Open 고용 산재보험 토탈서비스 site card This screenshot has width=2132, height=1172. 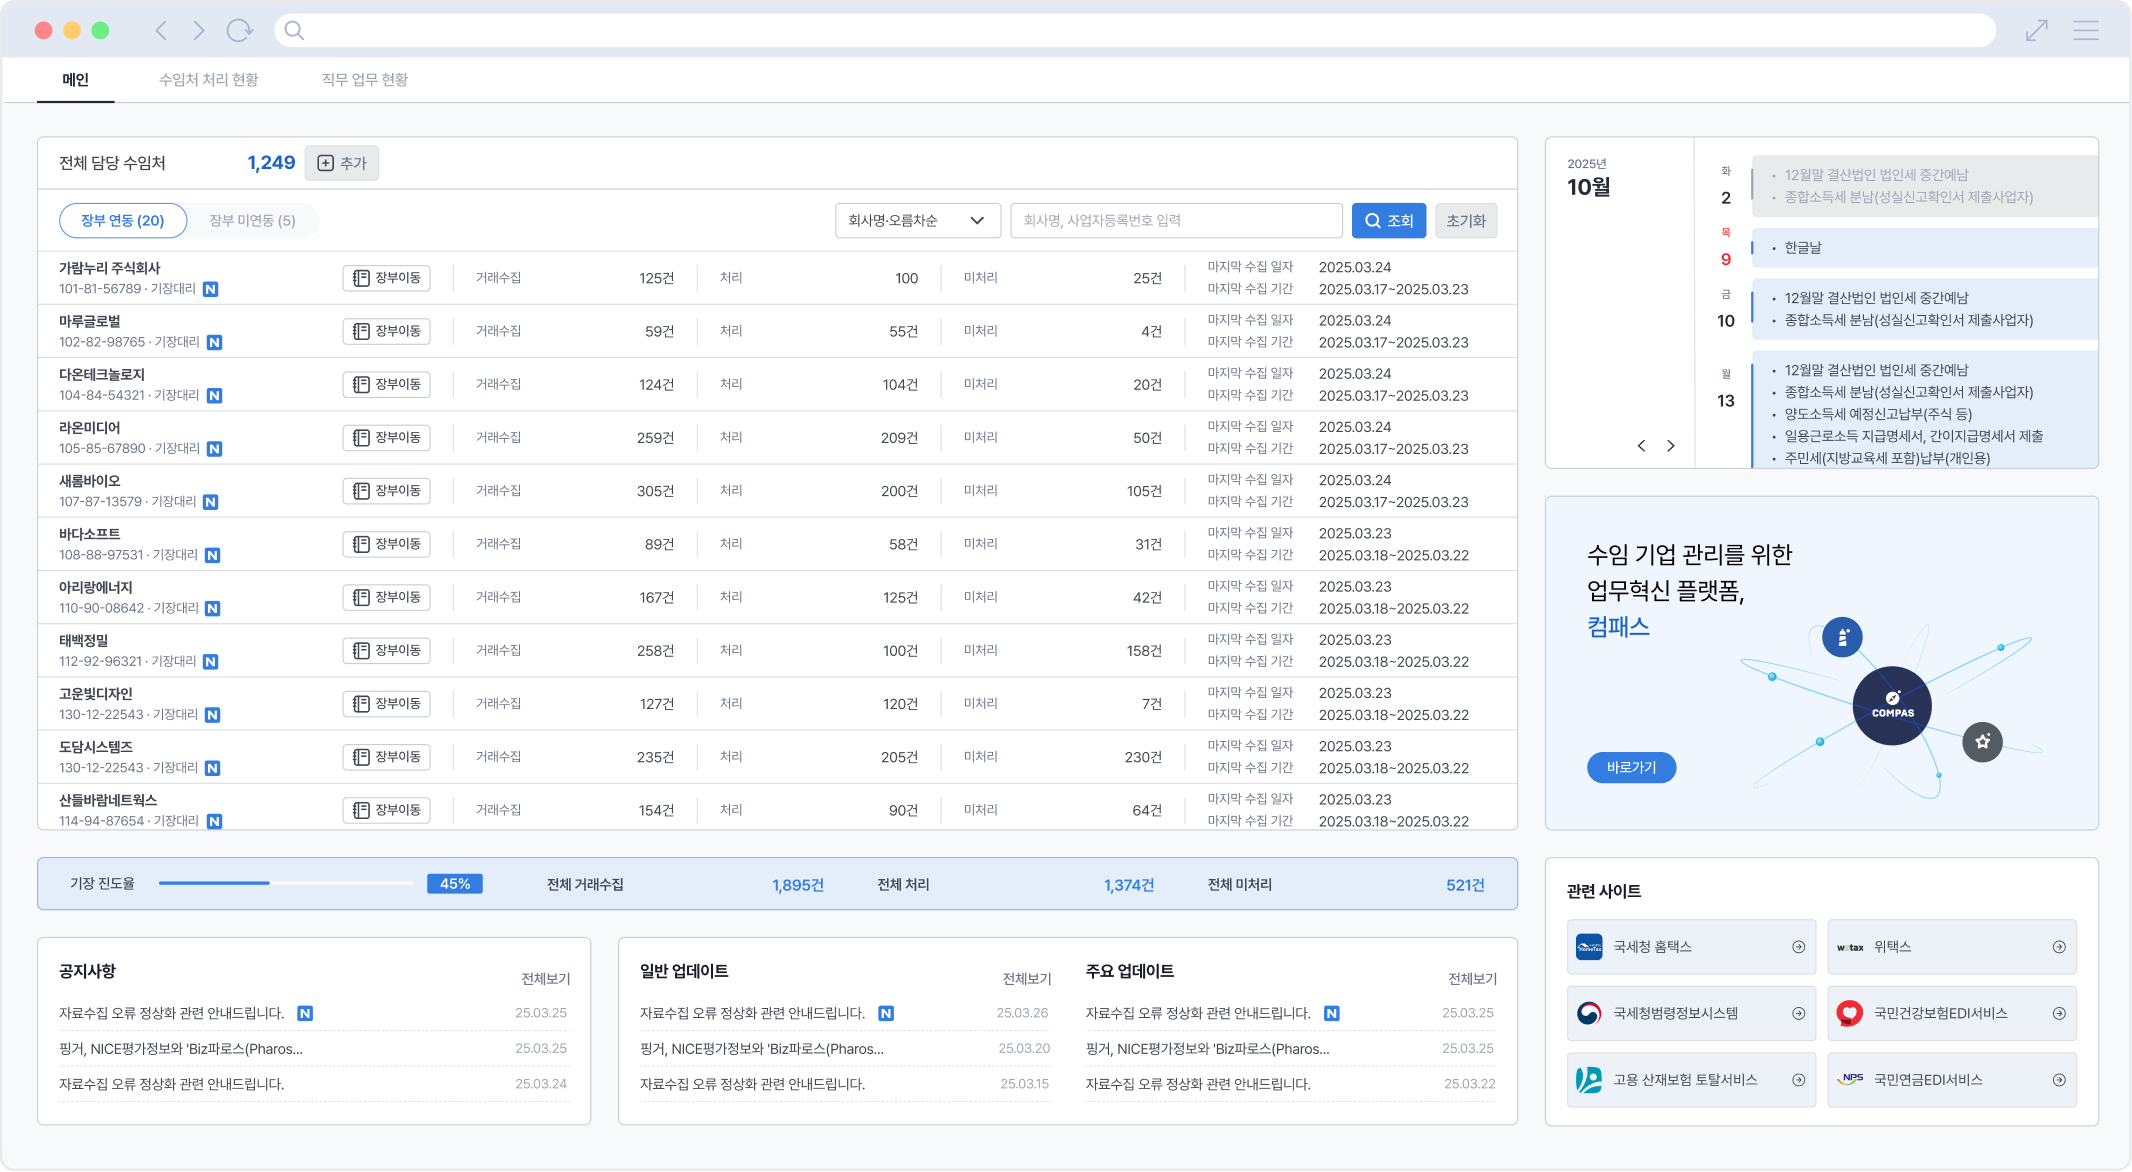[1691, 1080]
